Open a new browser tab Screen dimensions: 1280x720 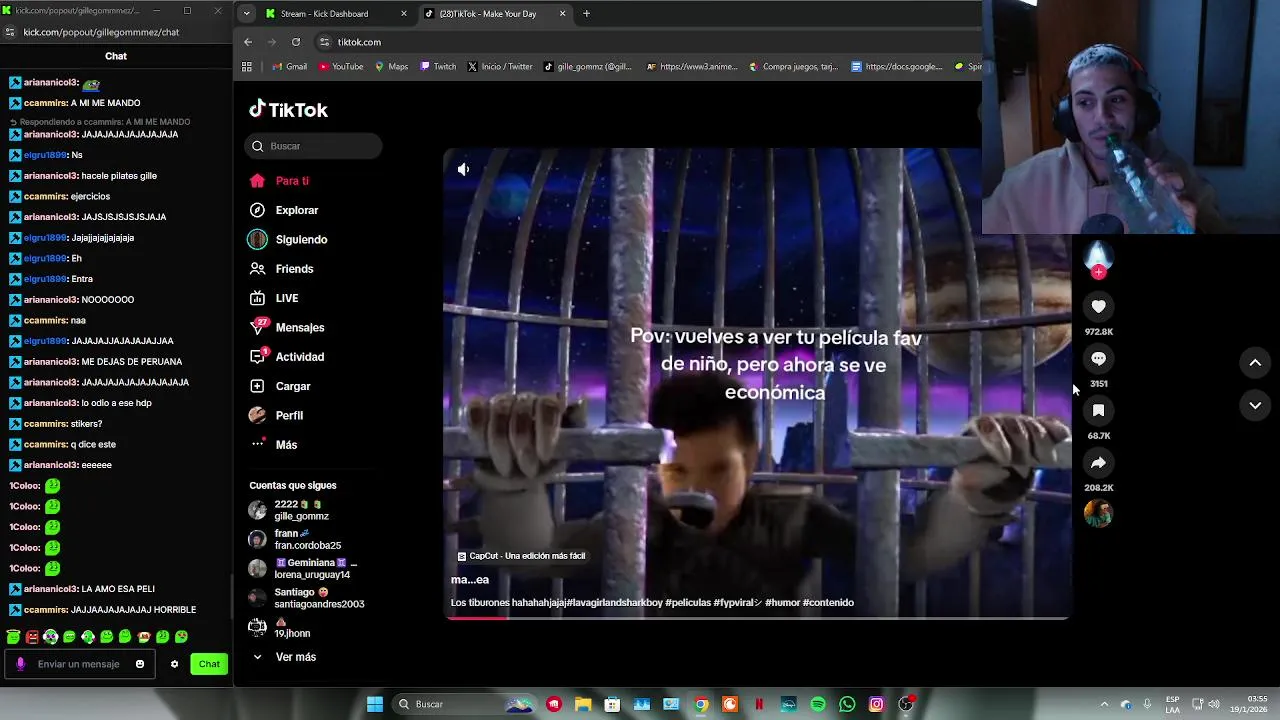pyautogui.click(x=586, y=14)
